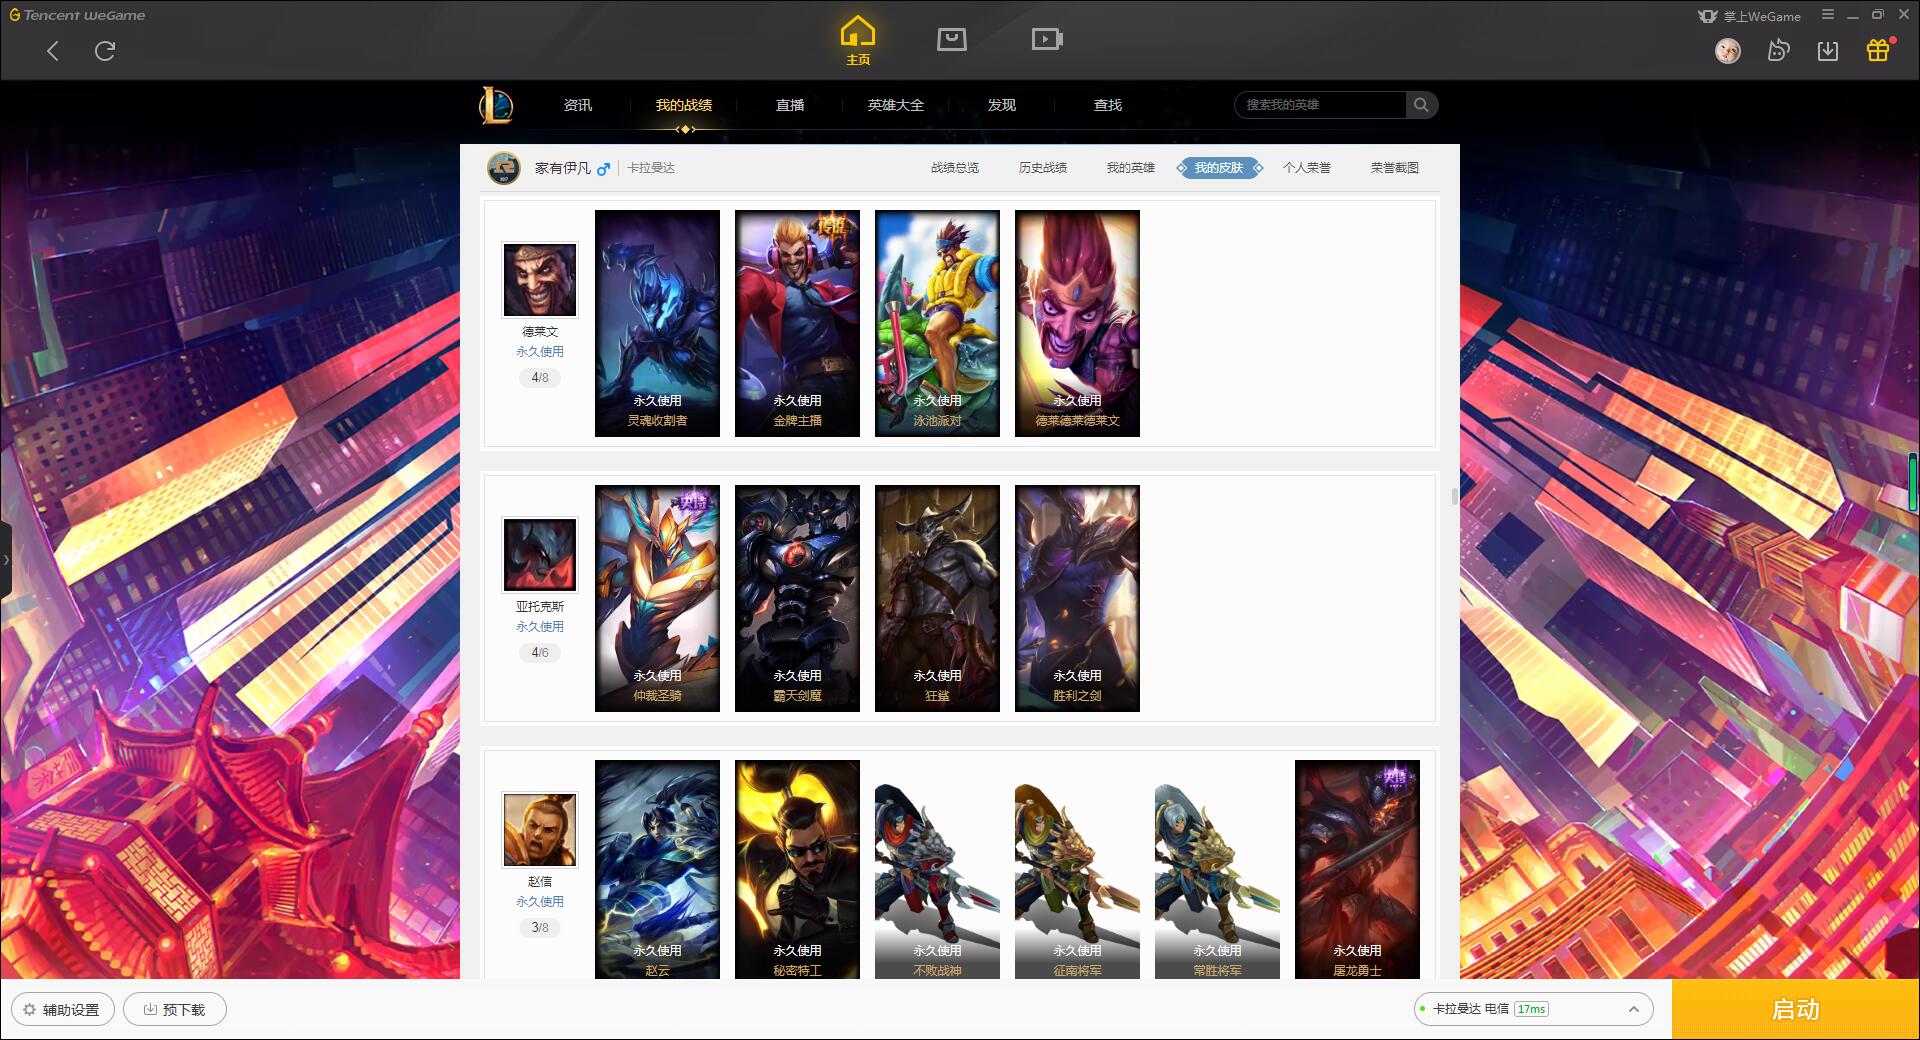The width and height of the screenshot is (1920, 1040).
Task: Open the 我的战绩 tab
Action: pyautogui.click(x=684, y=105)
